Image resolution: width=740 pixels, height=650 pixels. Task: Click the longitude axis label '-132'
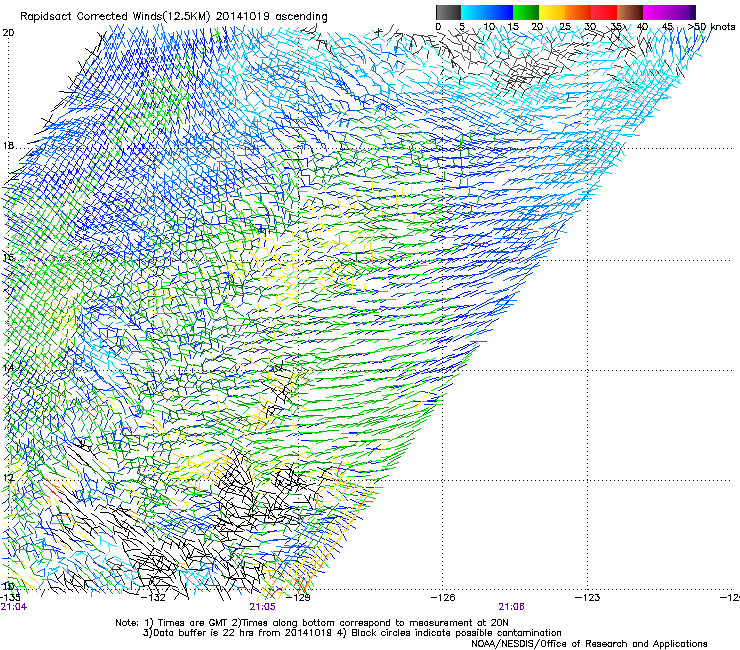[x=154, y=598]
